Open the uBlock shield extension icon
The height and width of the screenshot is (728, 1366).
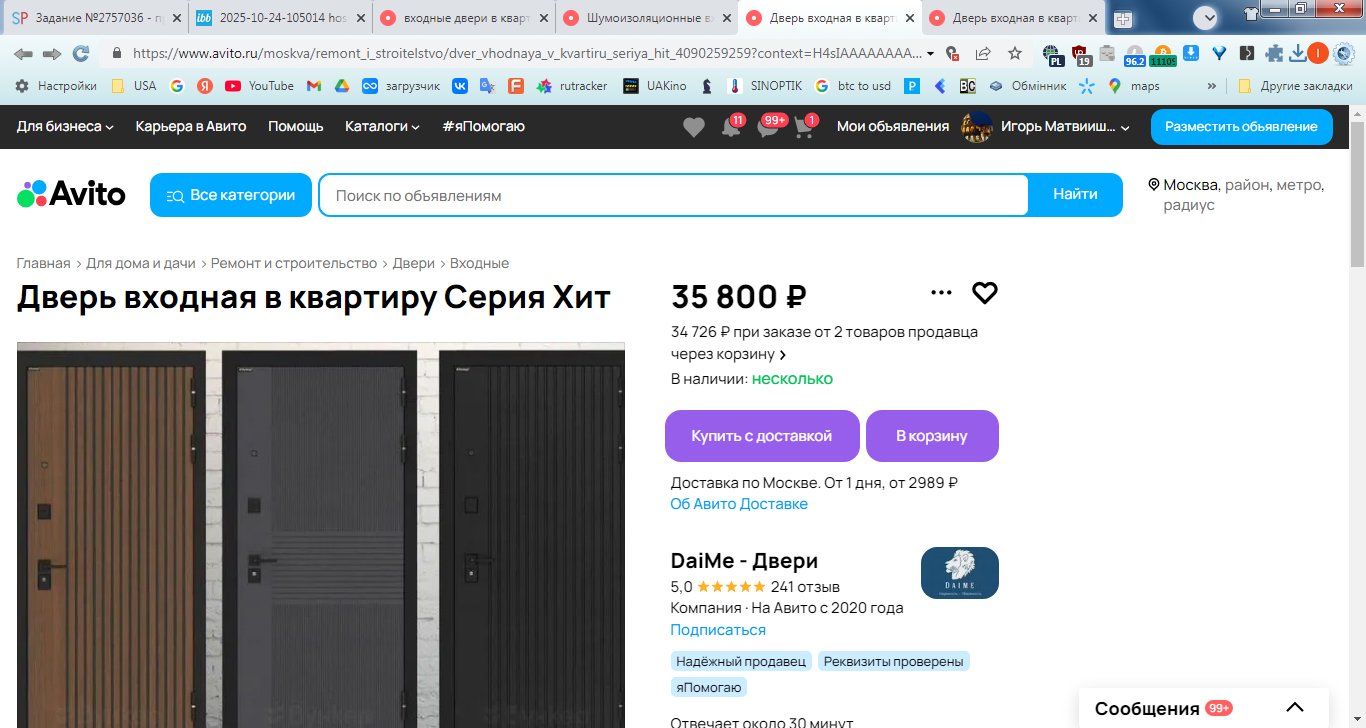coord(1080,54)
